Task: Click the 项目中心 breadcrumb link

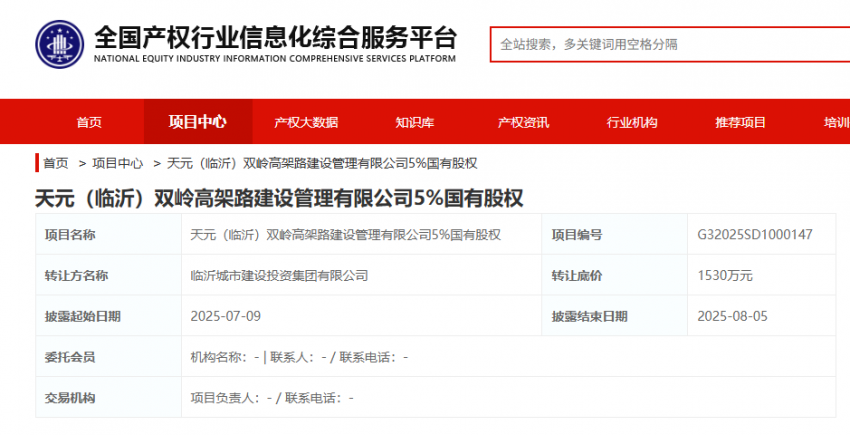Action: [118, 163]
